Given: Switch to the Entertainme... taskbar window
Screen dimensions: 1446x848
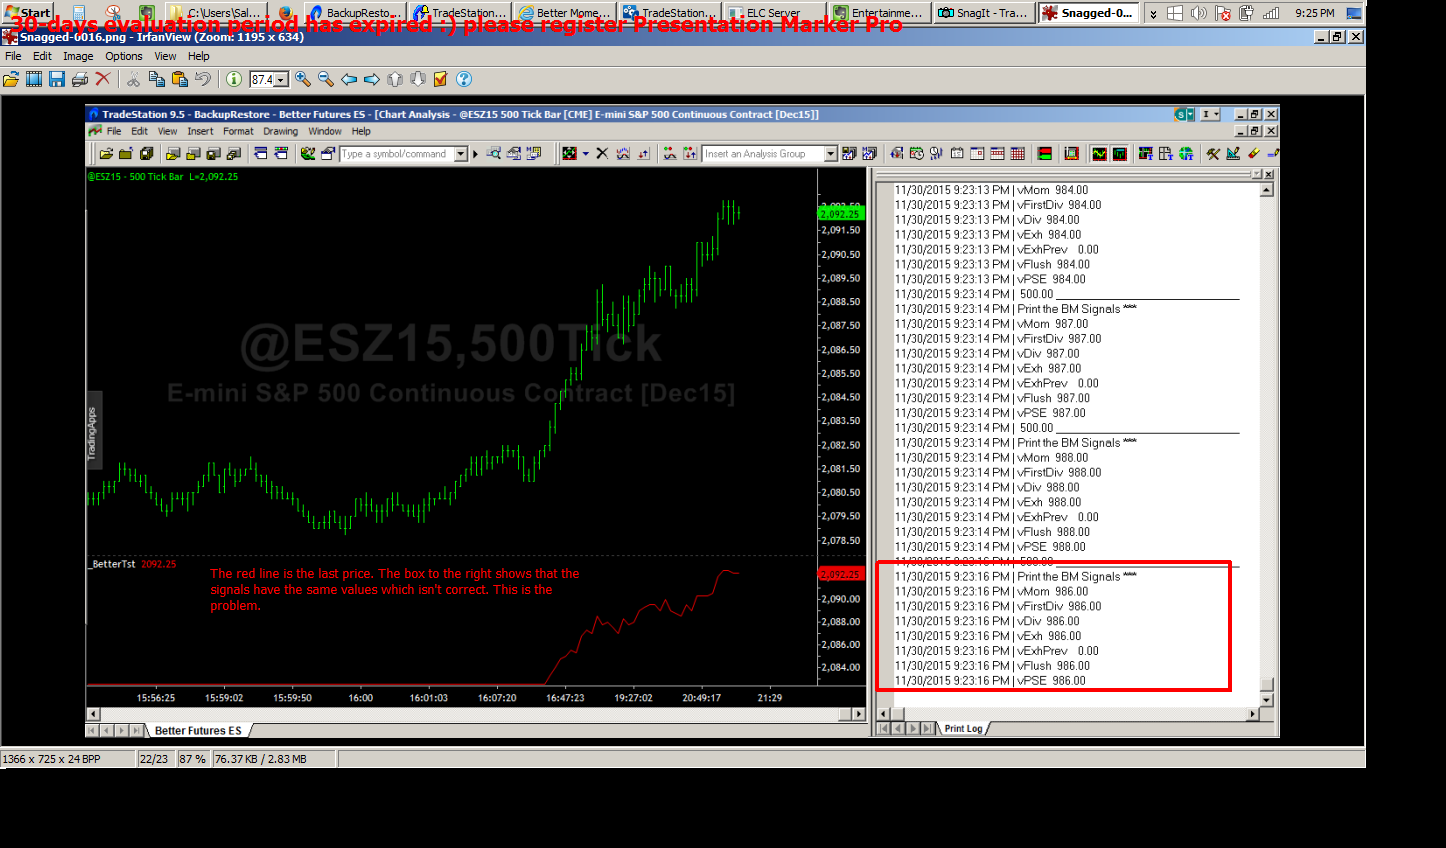Looking at the screenshot, I should [879, 13].
